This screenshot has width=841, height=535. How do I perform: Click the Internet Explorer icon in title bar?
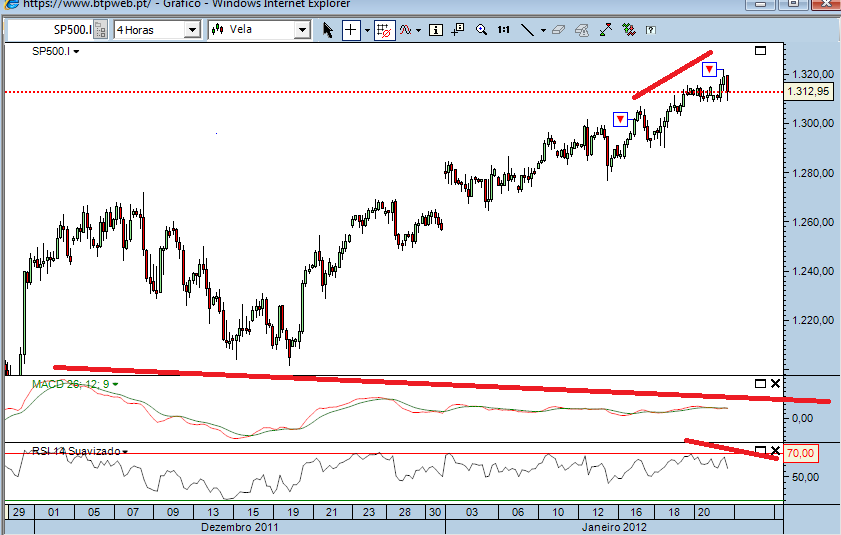(x=11, y=3)
